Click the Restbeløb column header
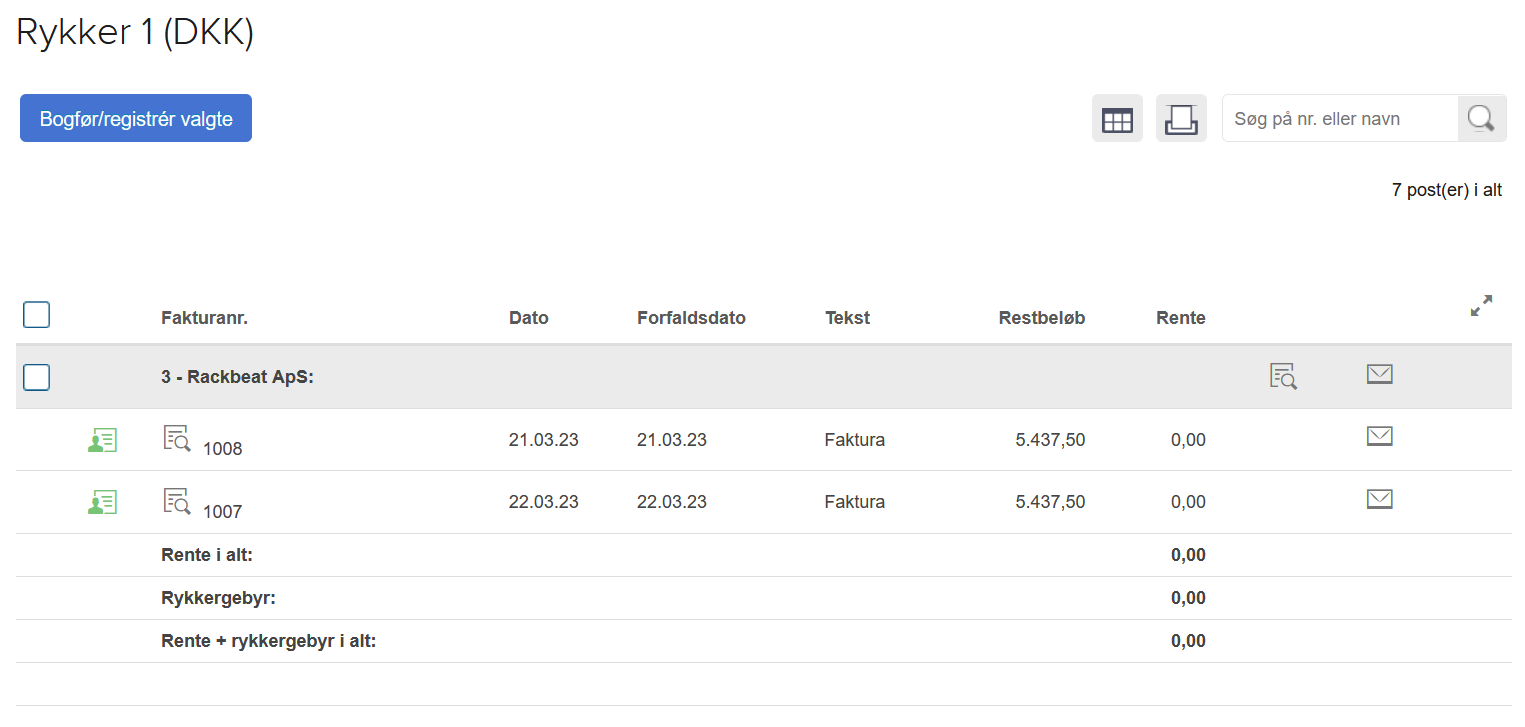The width and height of the screenshot is (1525, 727). (x=1041, y=318)
